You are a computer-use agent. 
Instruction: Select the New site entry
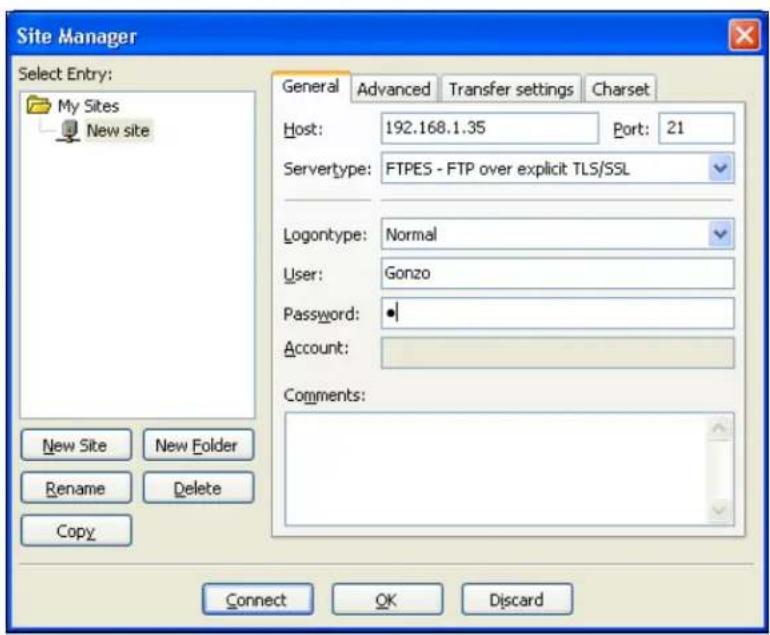point(118,131)
